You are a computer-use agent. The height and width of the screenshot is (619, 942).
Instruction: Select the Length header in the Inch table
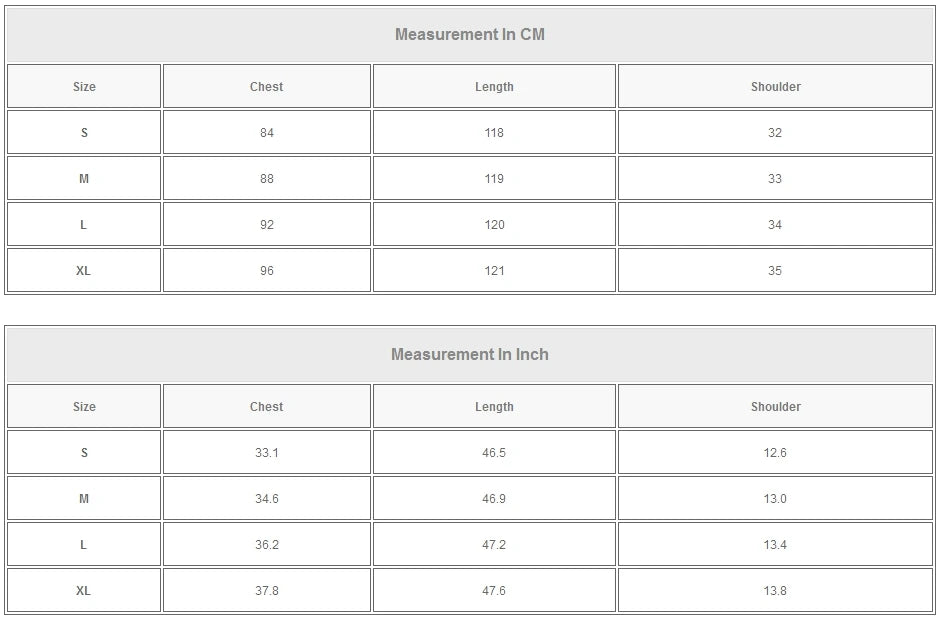coord(494,407)
